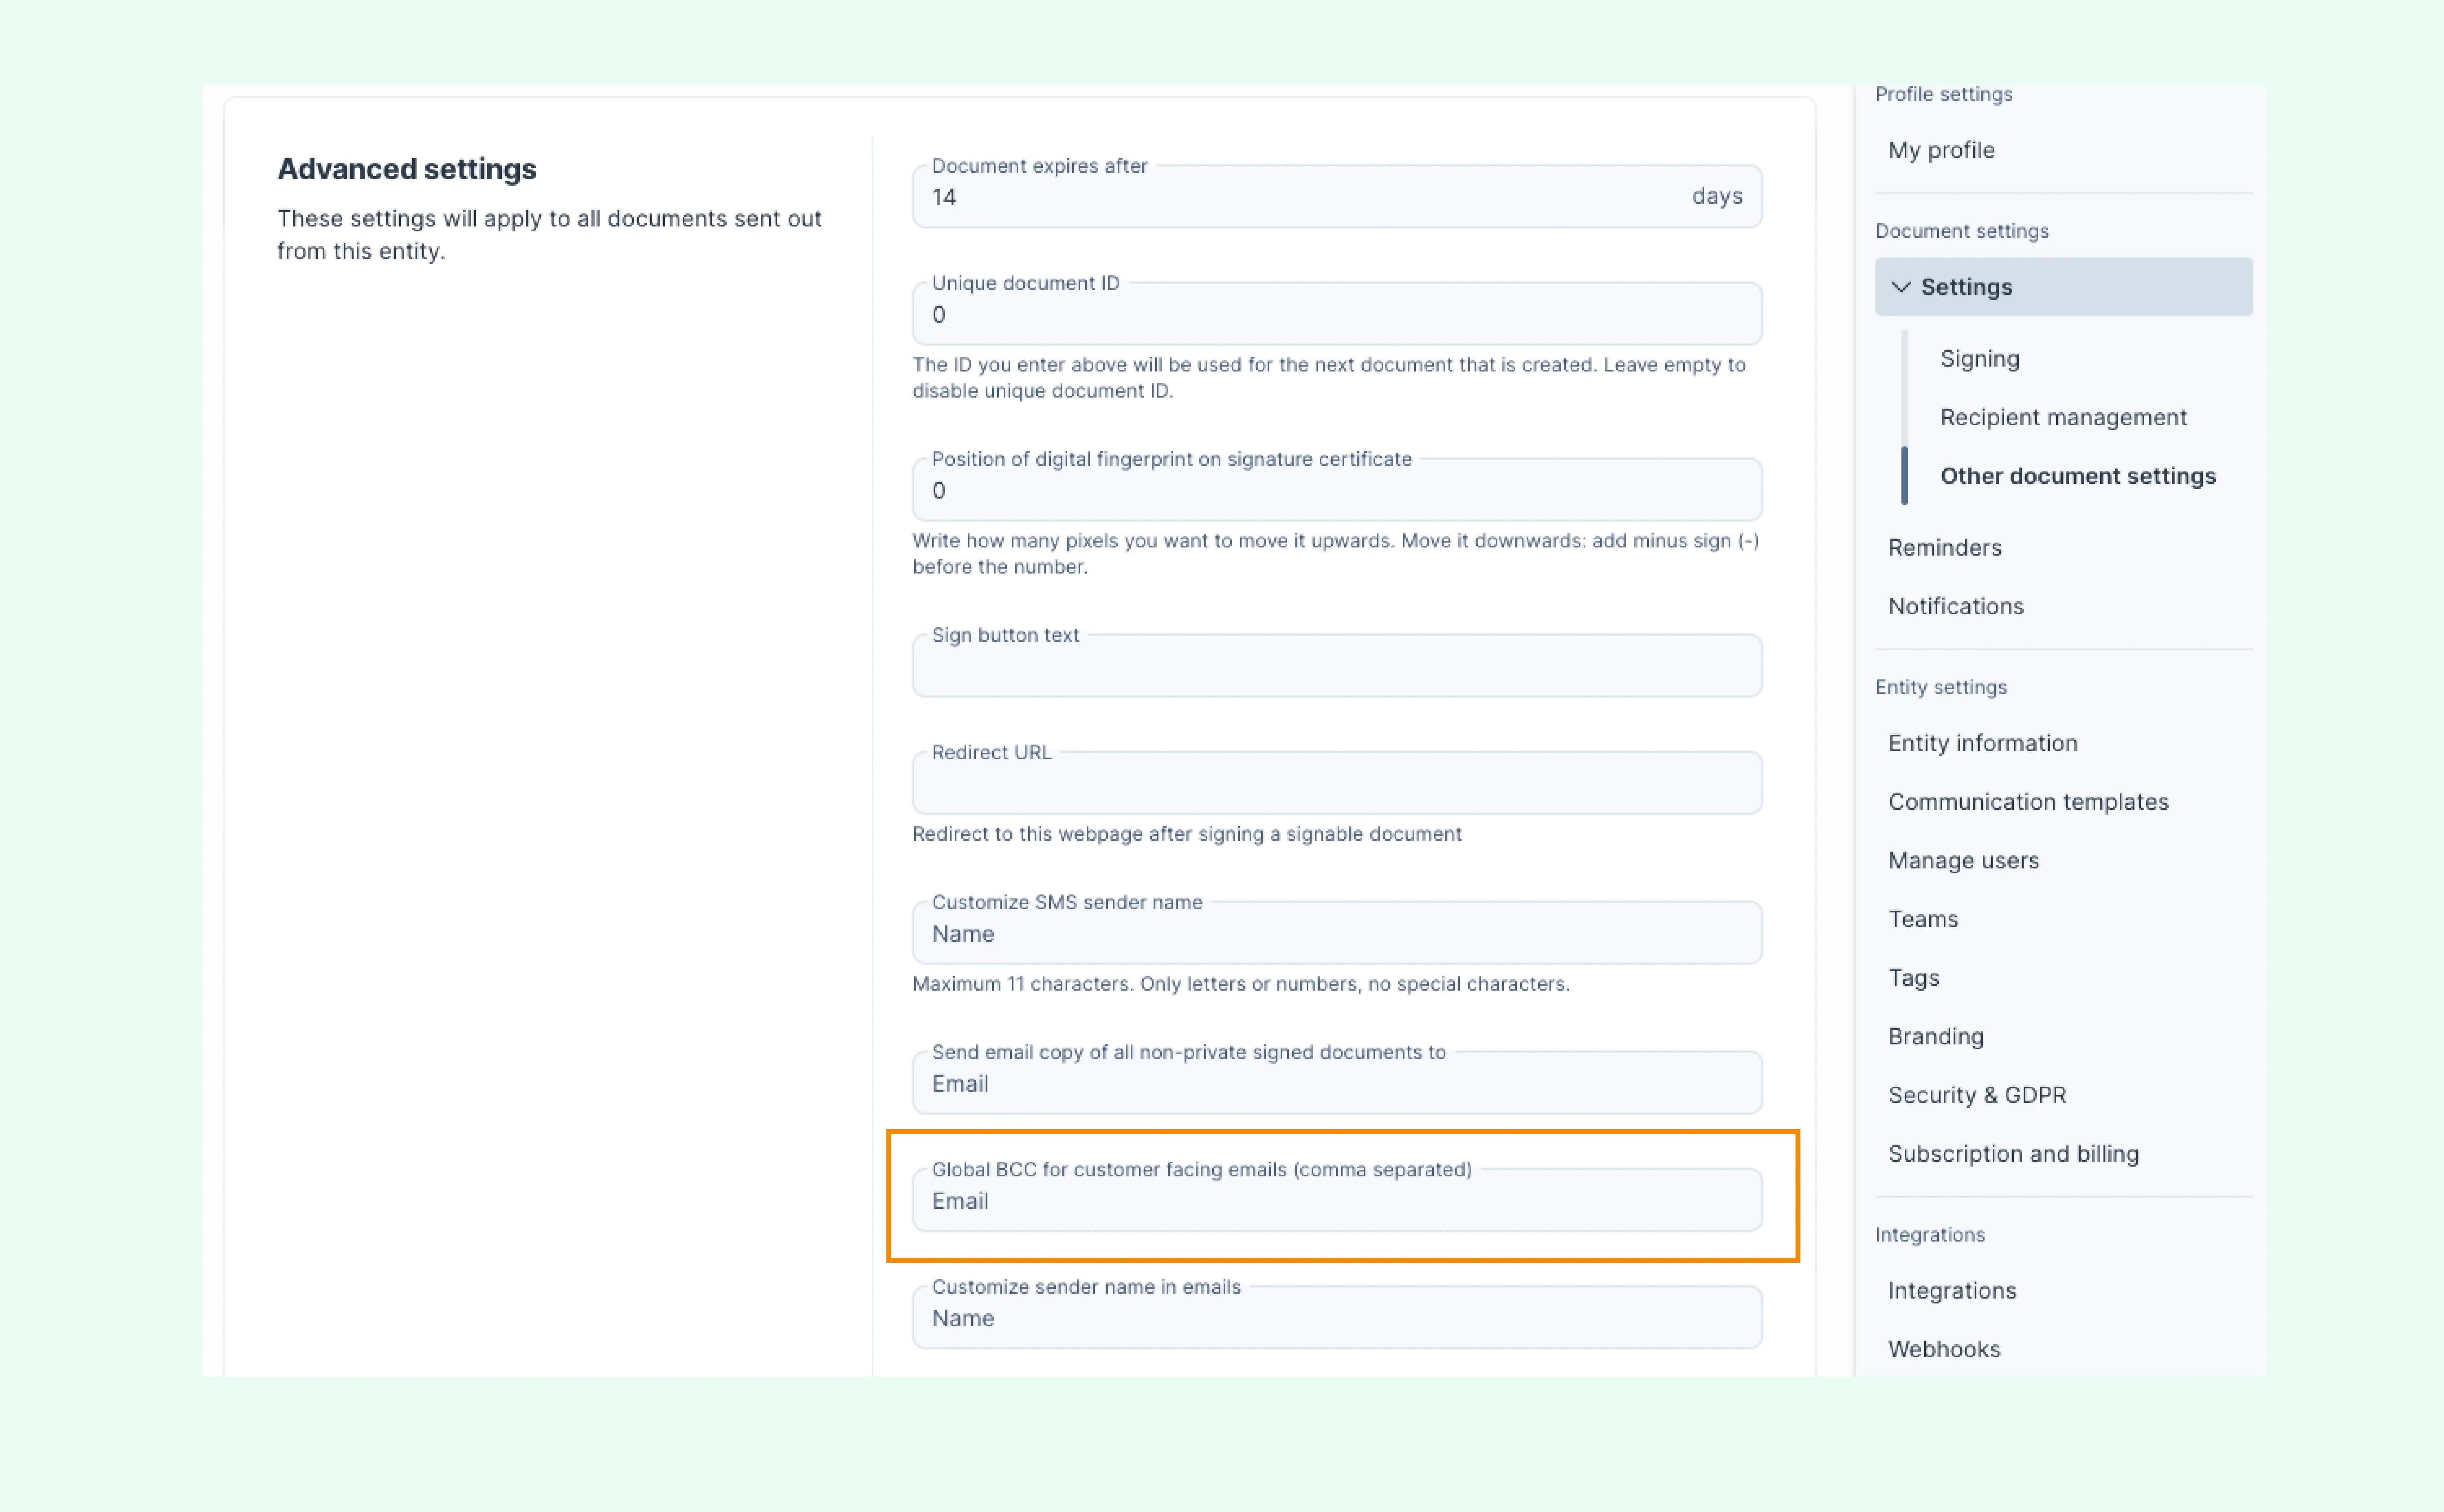This screenshot has height=1512, width=2444.
Task: Open Subscription and billing page
Action: (x=2012, y=1154)
